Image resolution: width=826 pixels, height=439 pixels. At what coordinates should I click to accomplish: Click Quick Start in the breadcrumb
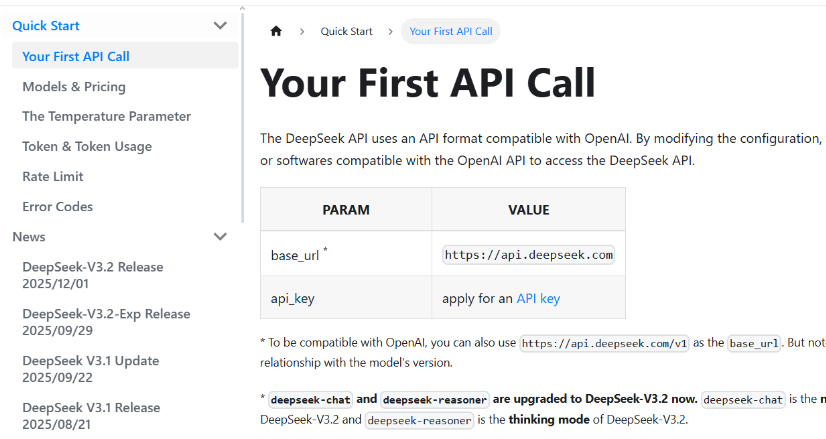tap(346, 32)
